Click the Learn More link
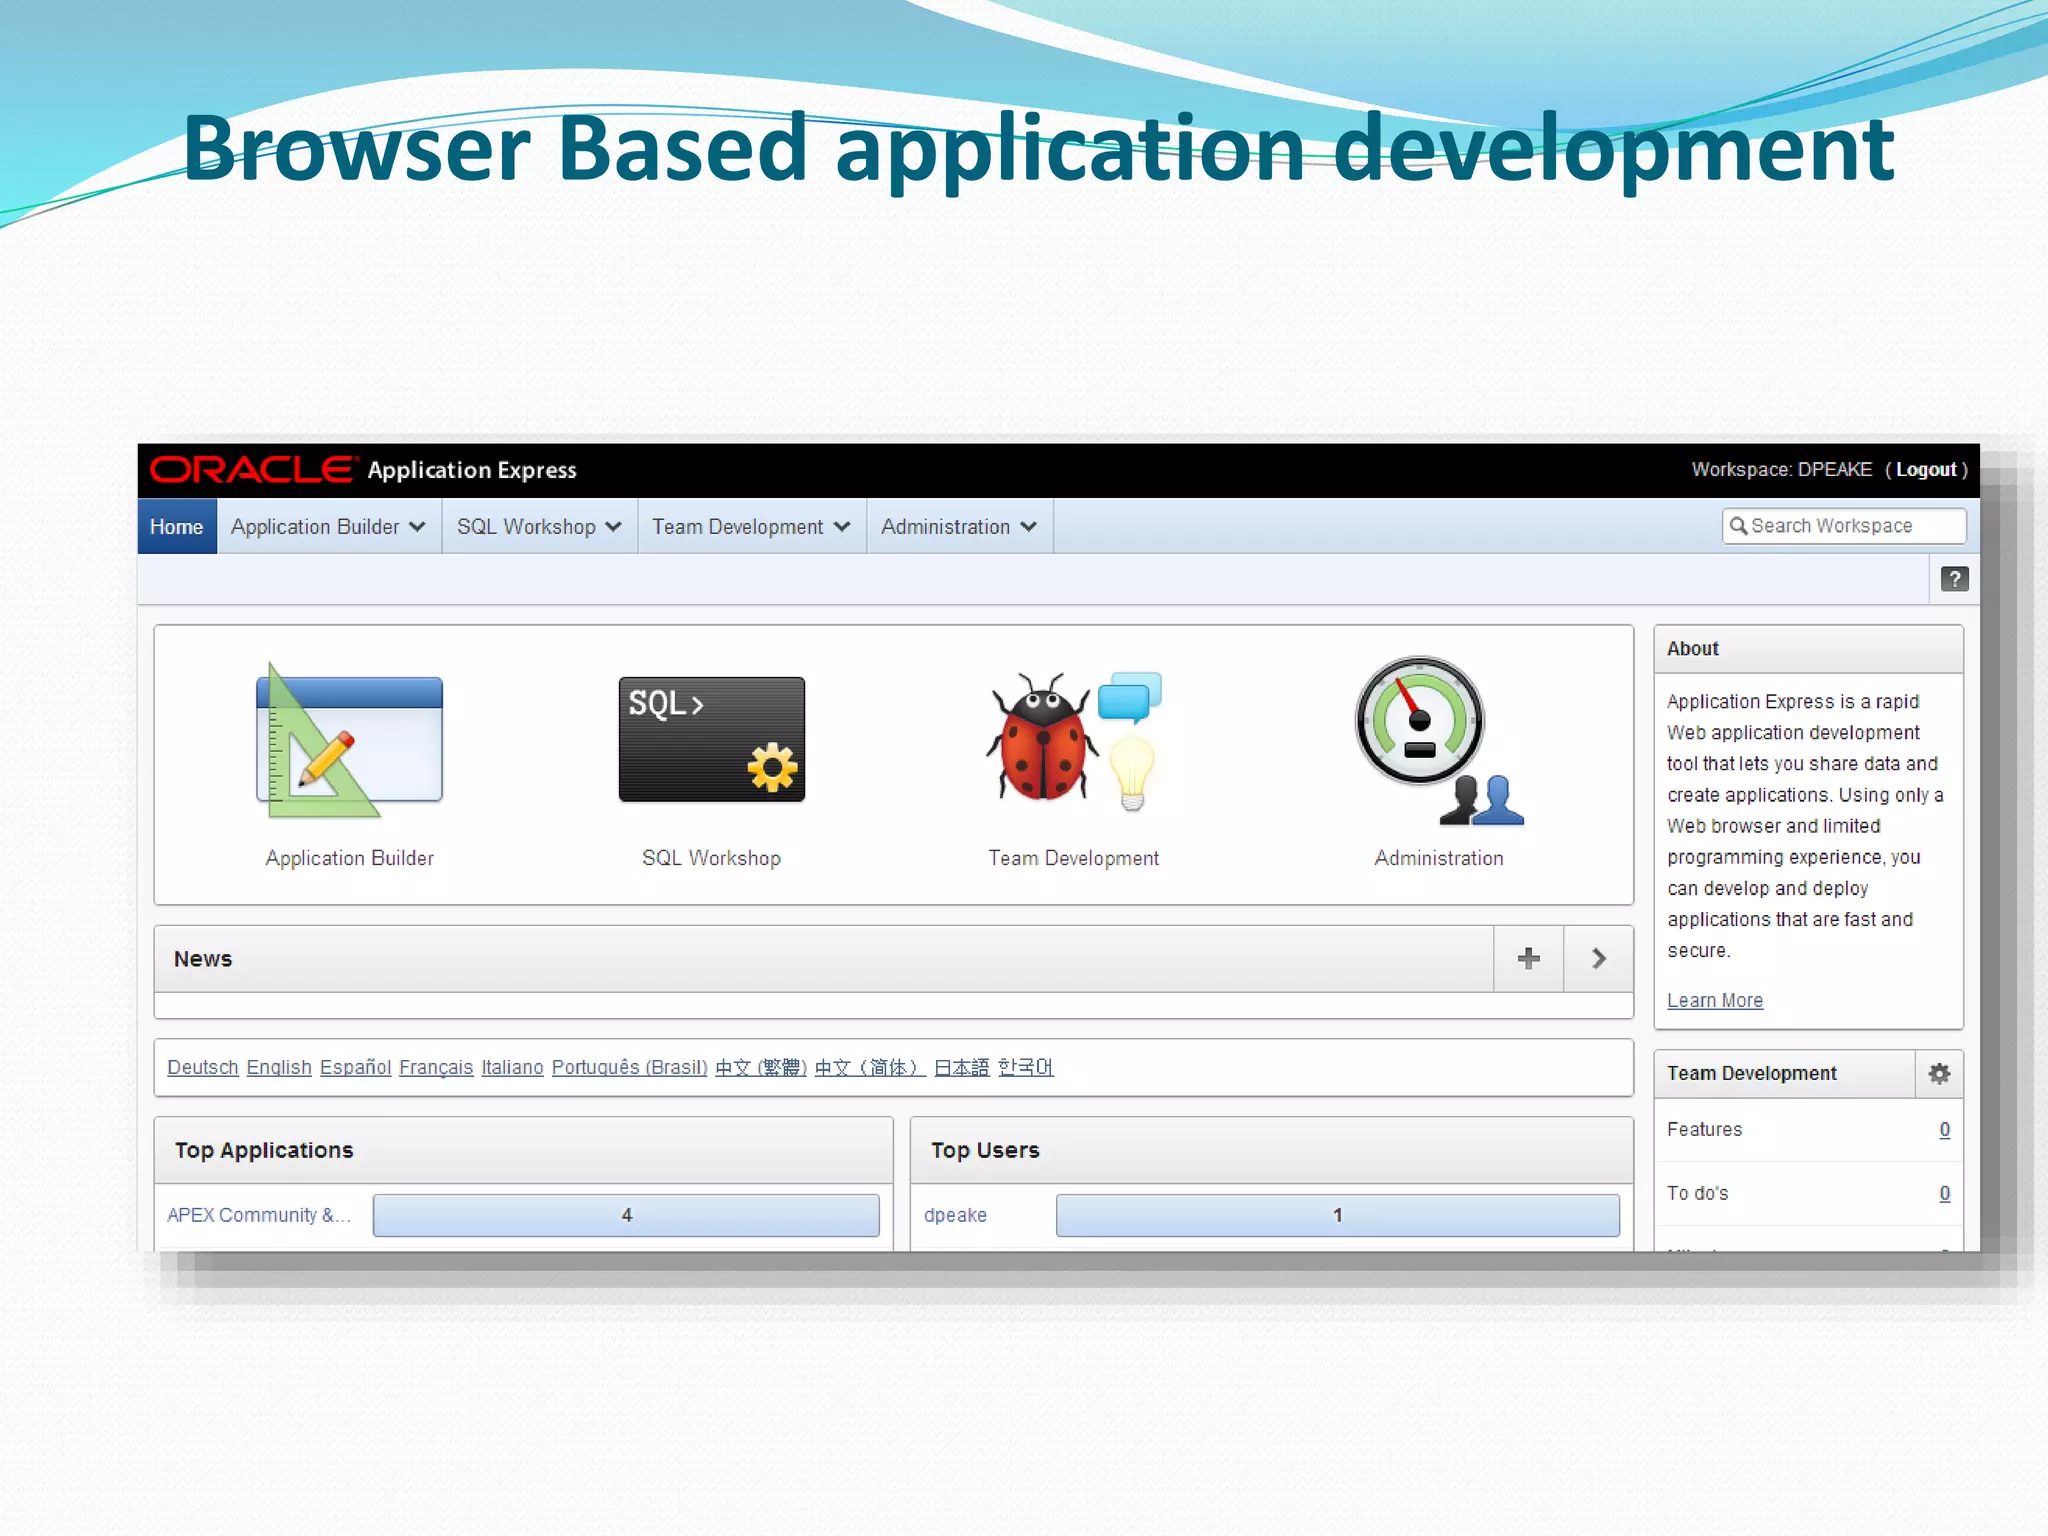The image size is (2048, 1536). [x=1714, y=1001]
